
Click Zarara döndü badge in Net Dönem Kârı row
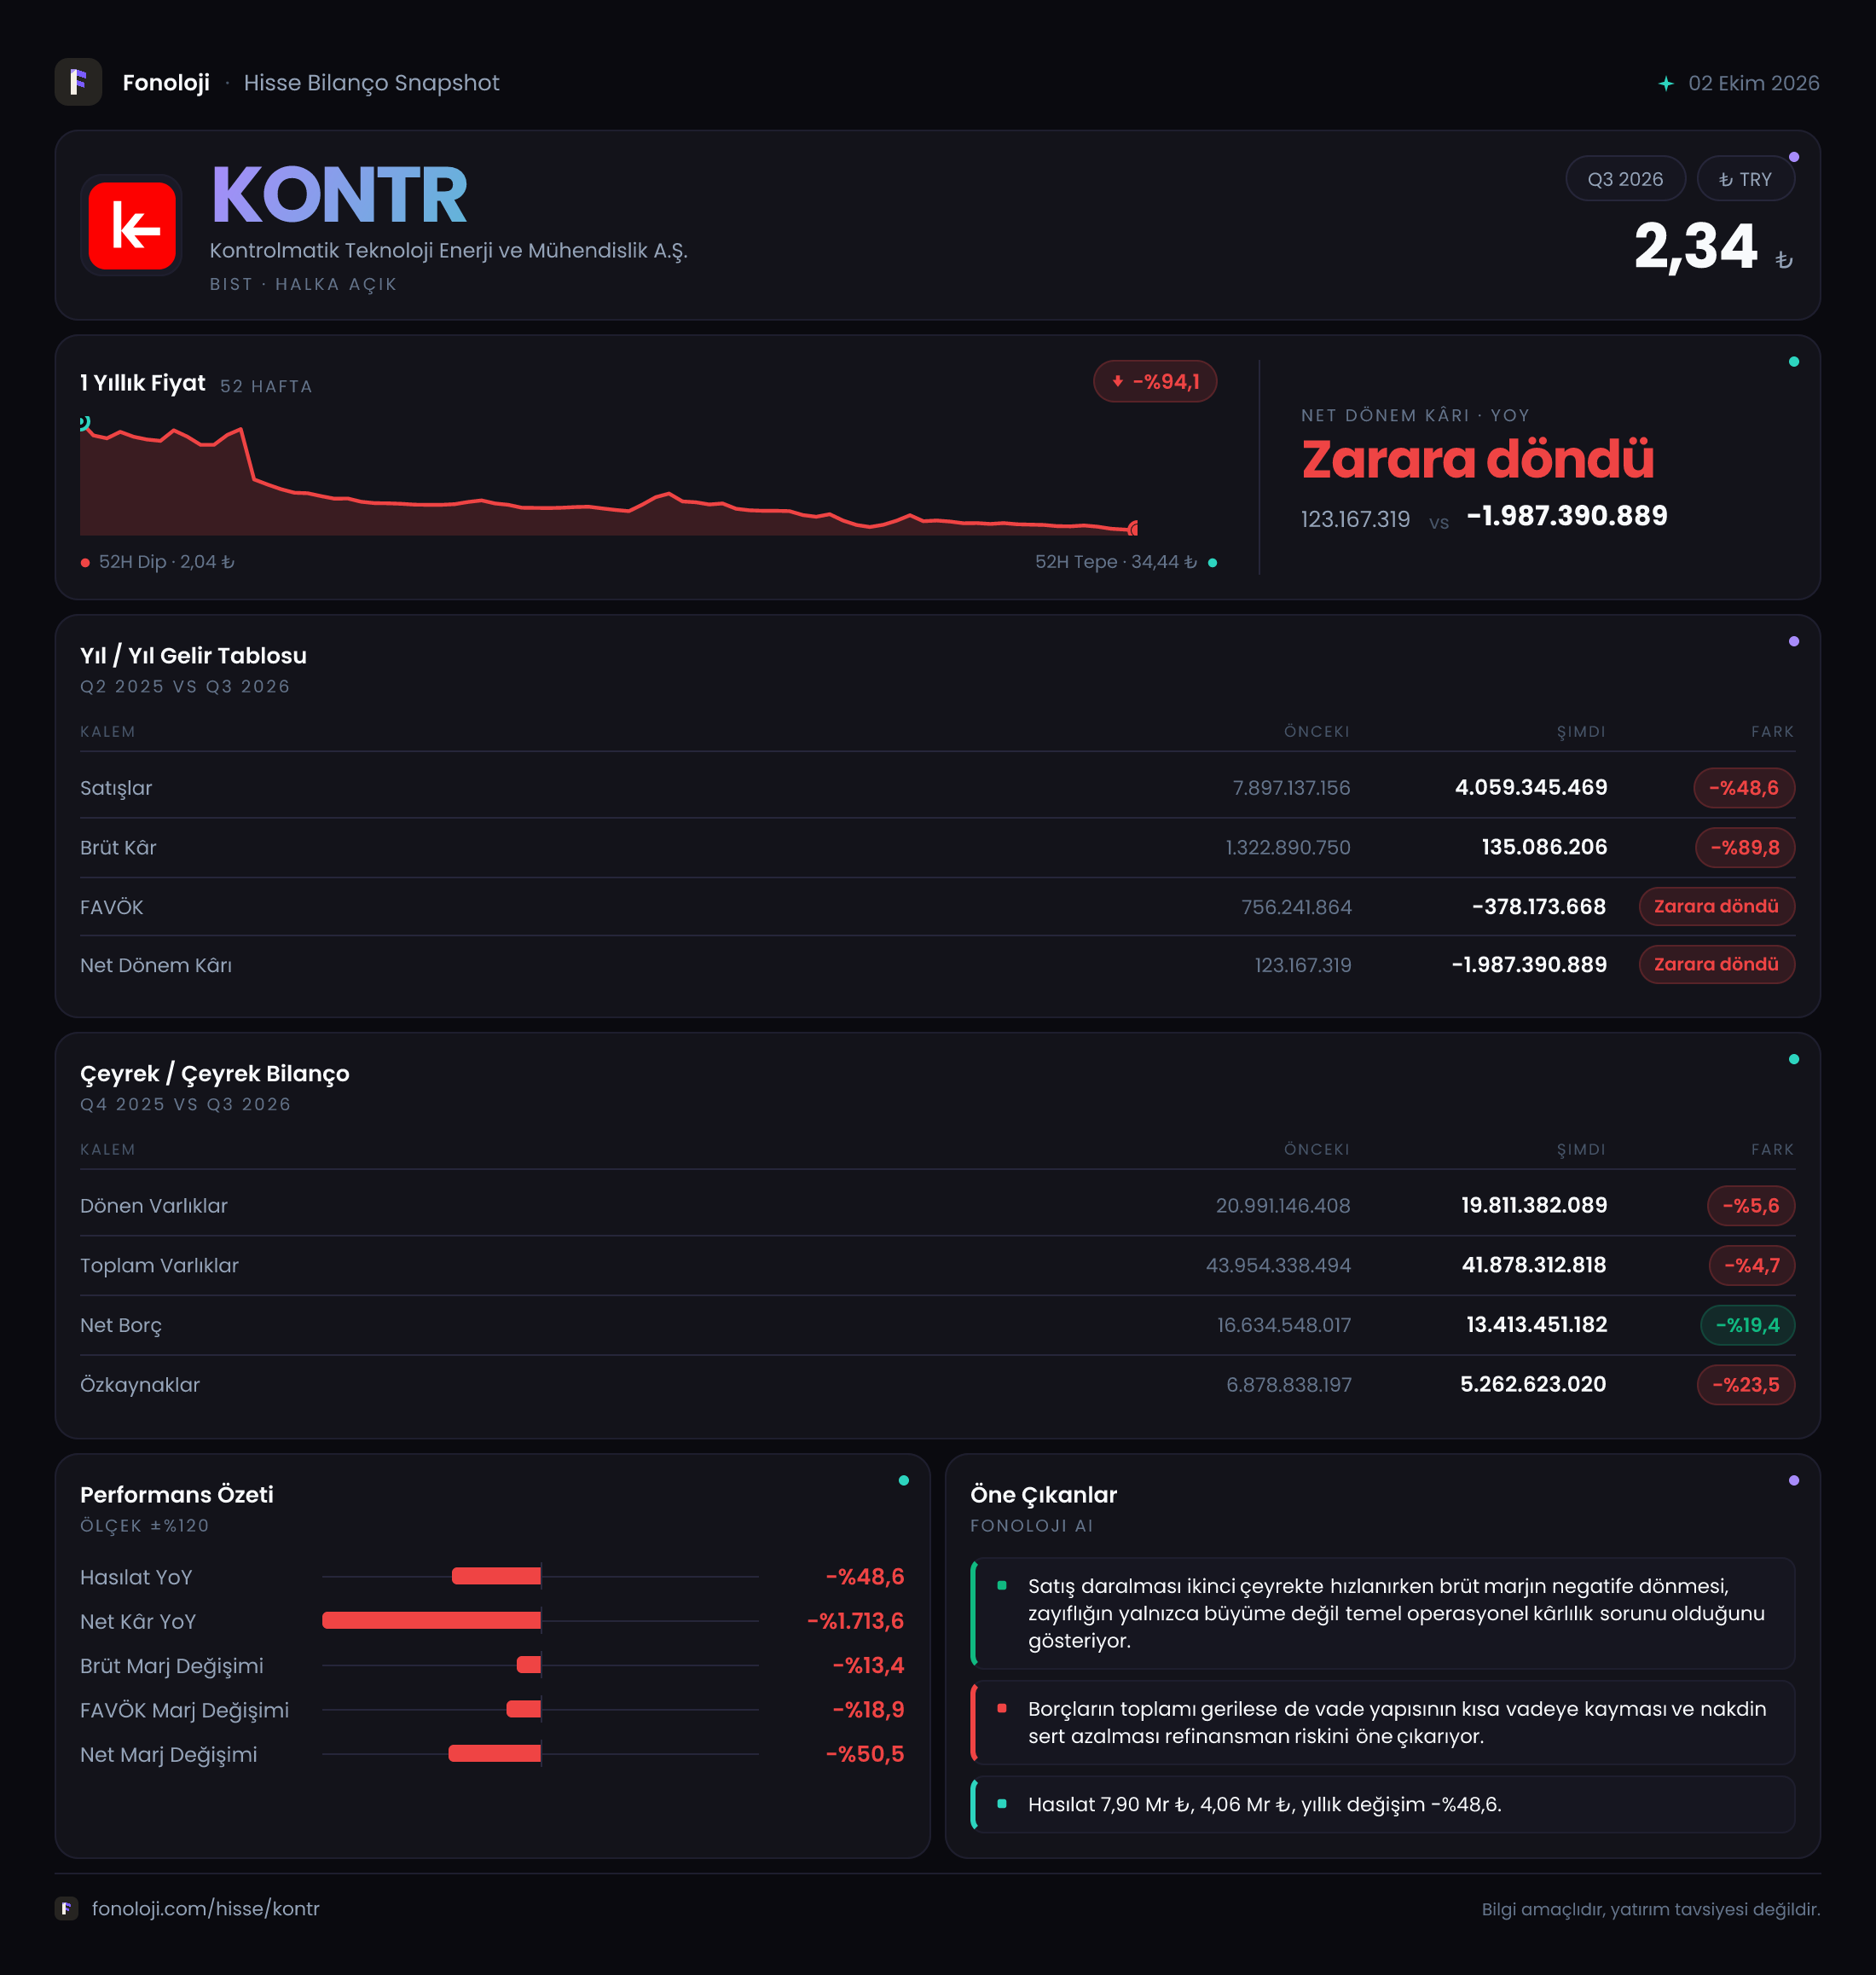(1716, 964)
